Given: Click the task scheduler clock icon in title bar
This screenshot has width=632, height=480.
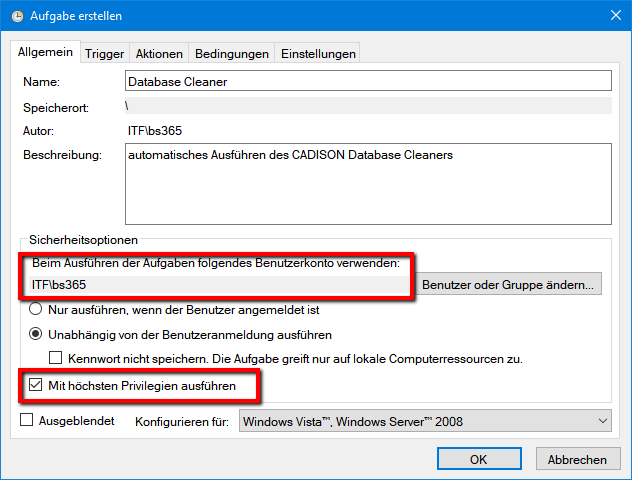Looking at the screenshot, I should (x=17, y=16).
